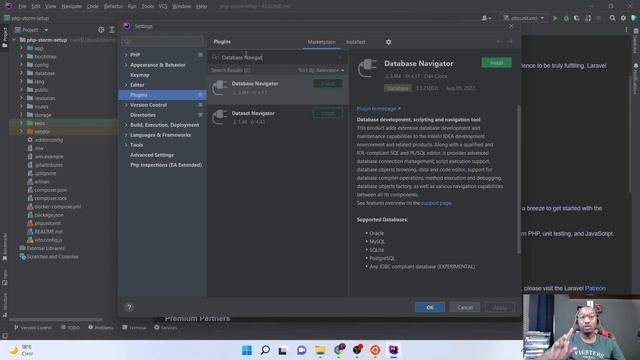The width and height of the screenshot is (640, 360).
Task: Click Database Navigator plugin icon in results list
Action: point(220,87)
